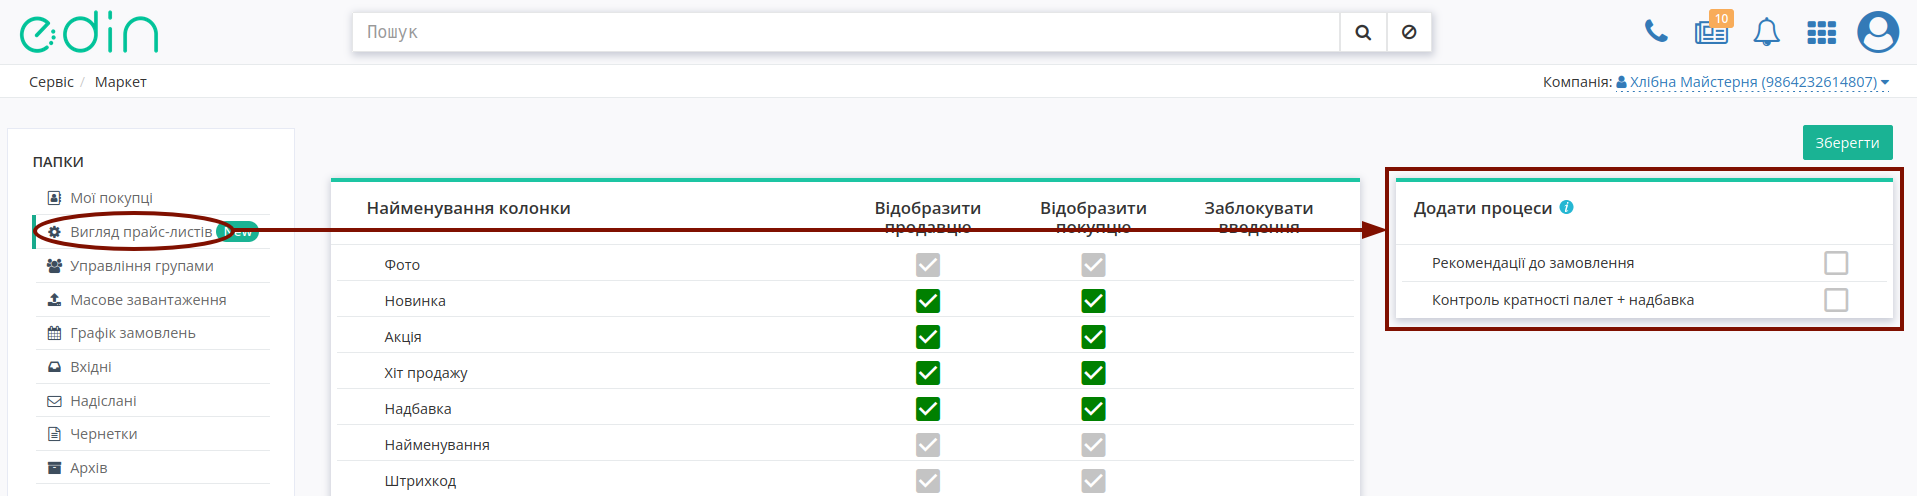1917x496 pixels.
Task: Click the Додати процеси heading
Action: click(1482, 208)
